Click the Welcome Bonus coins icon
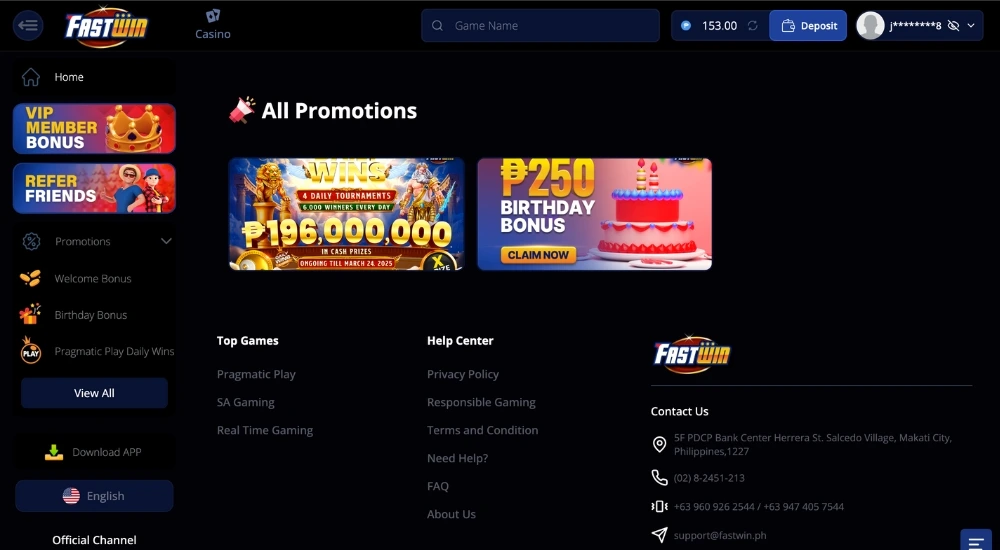 [30, 278]
